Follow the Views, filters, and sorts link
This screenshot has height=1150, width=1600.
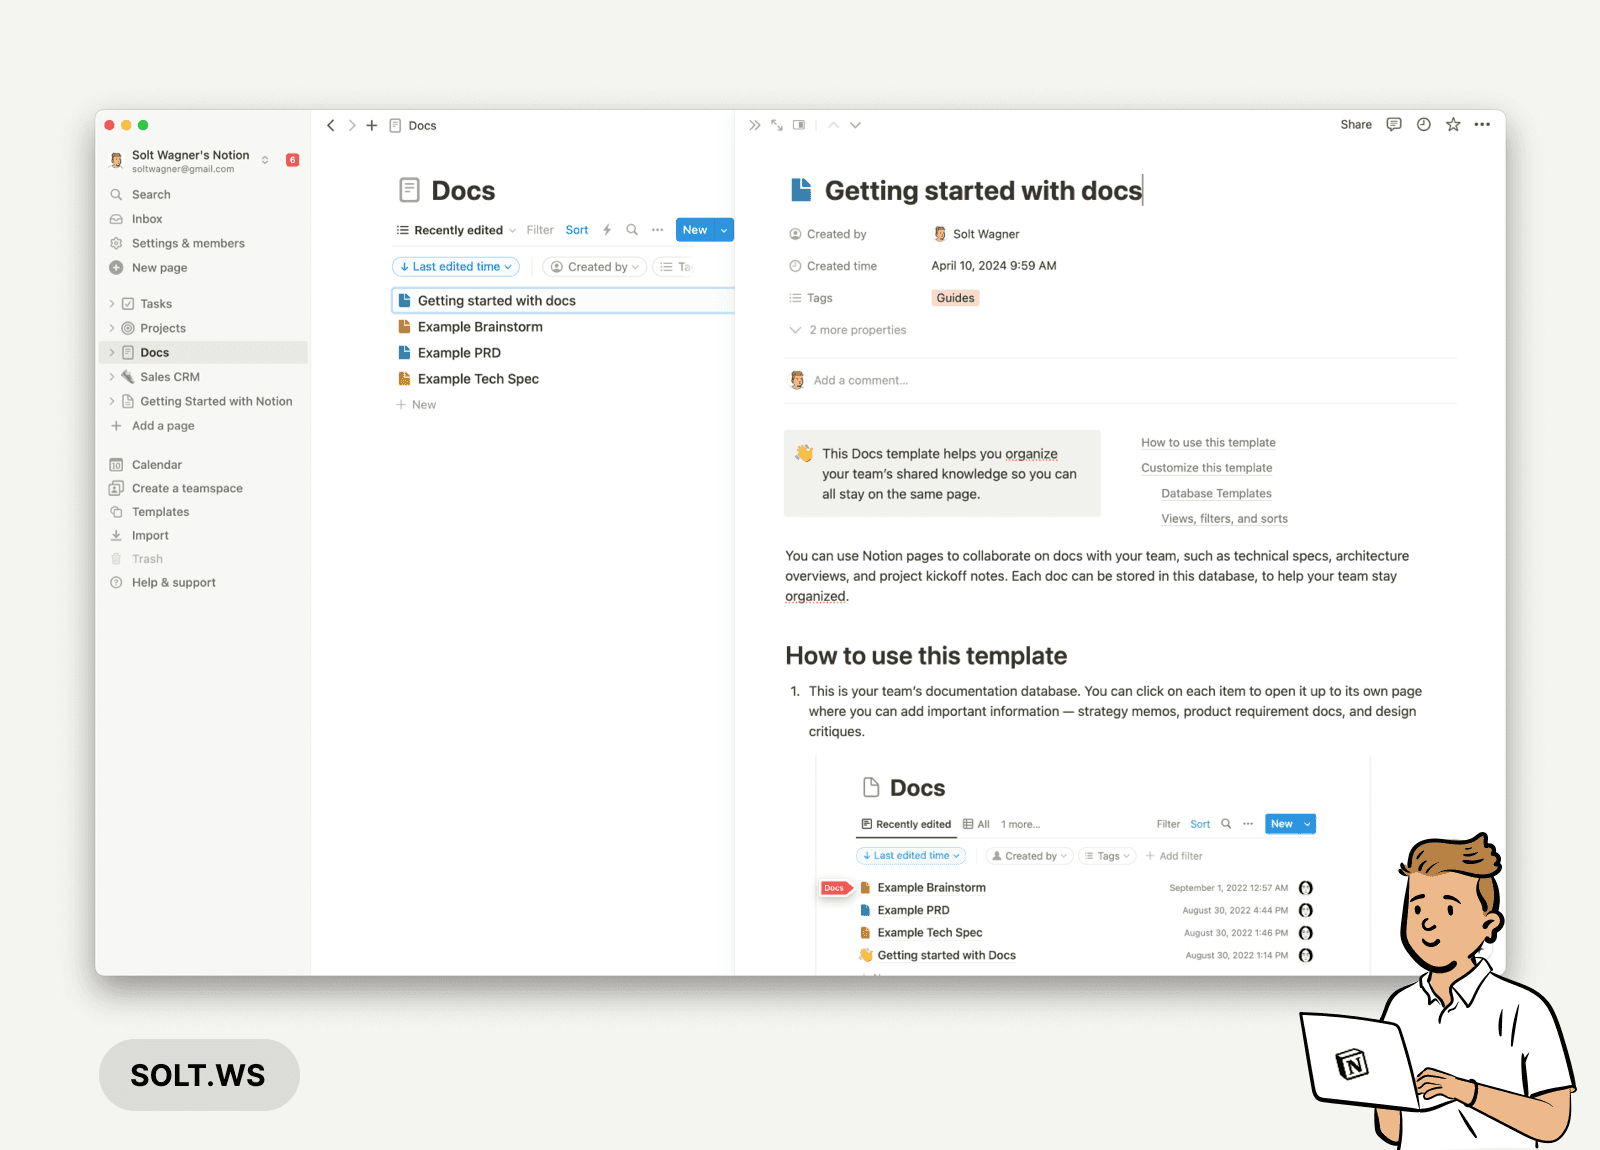click(1224, 519)
